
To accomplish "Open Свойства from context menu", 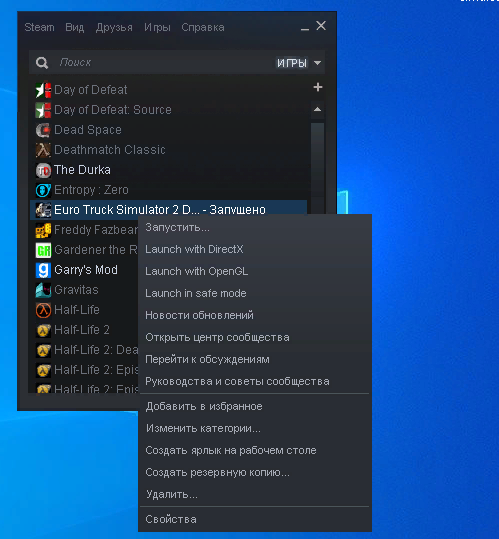I will tap(255, 519).
